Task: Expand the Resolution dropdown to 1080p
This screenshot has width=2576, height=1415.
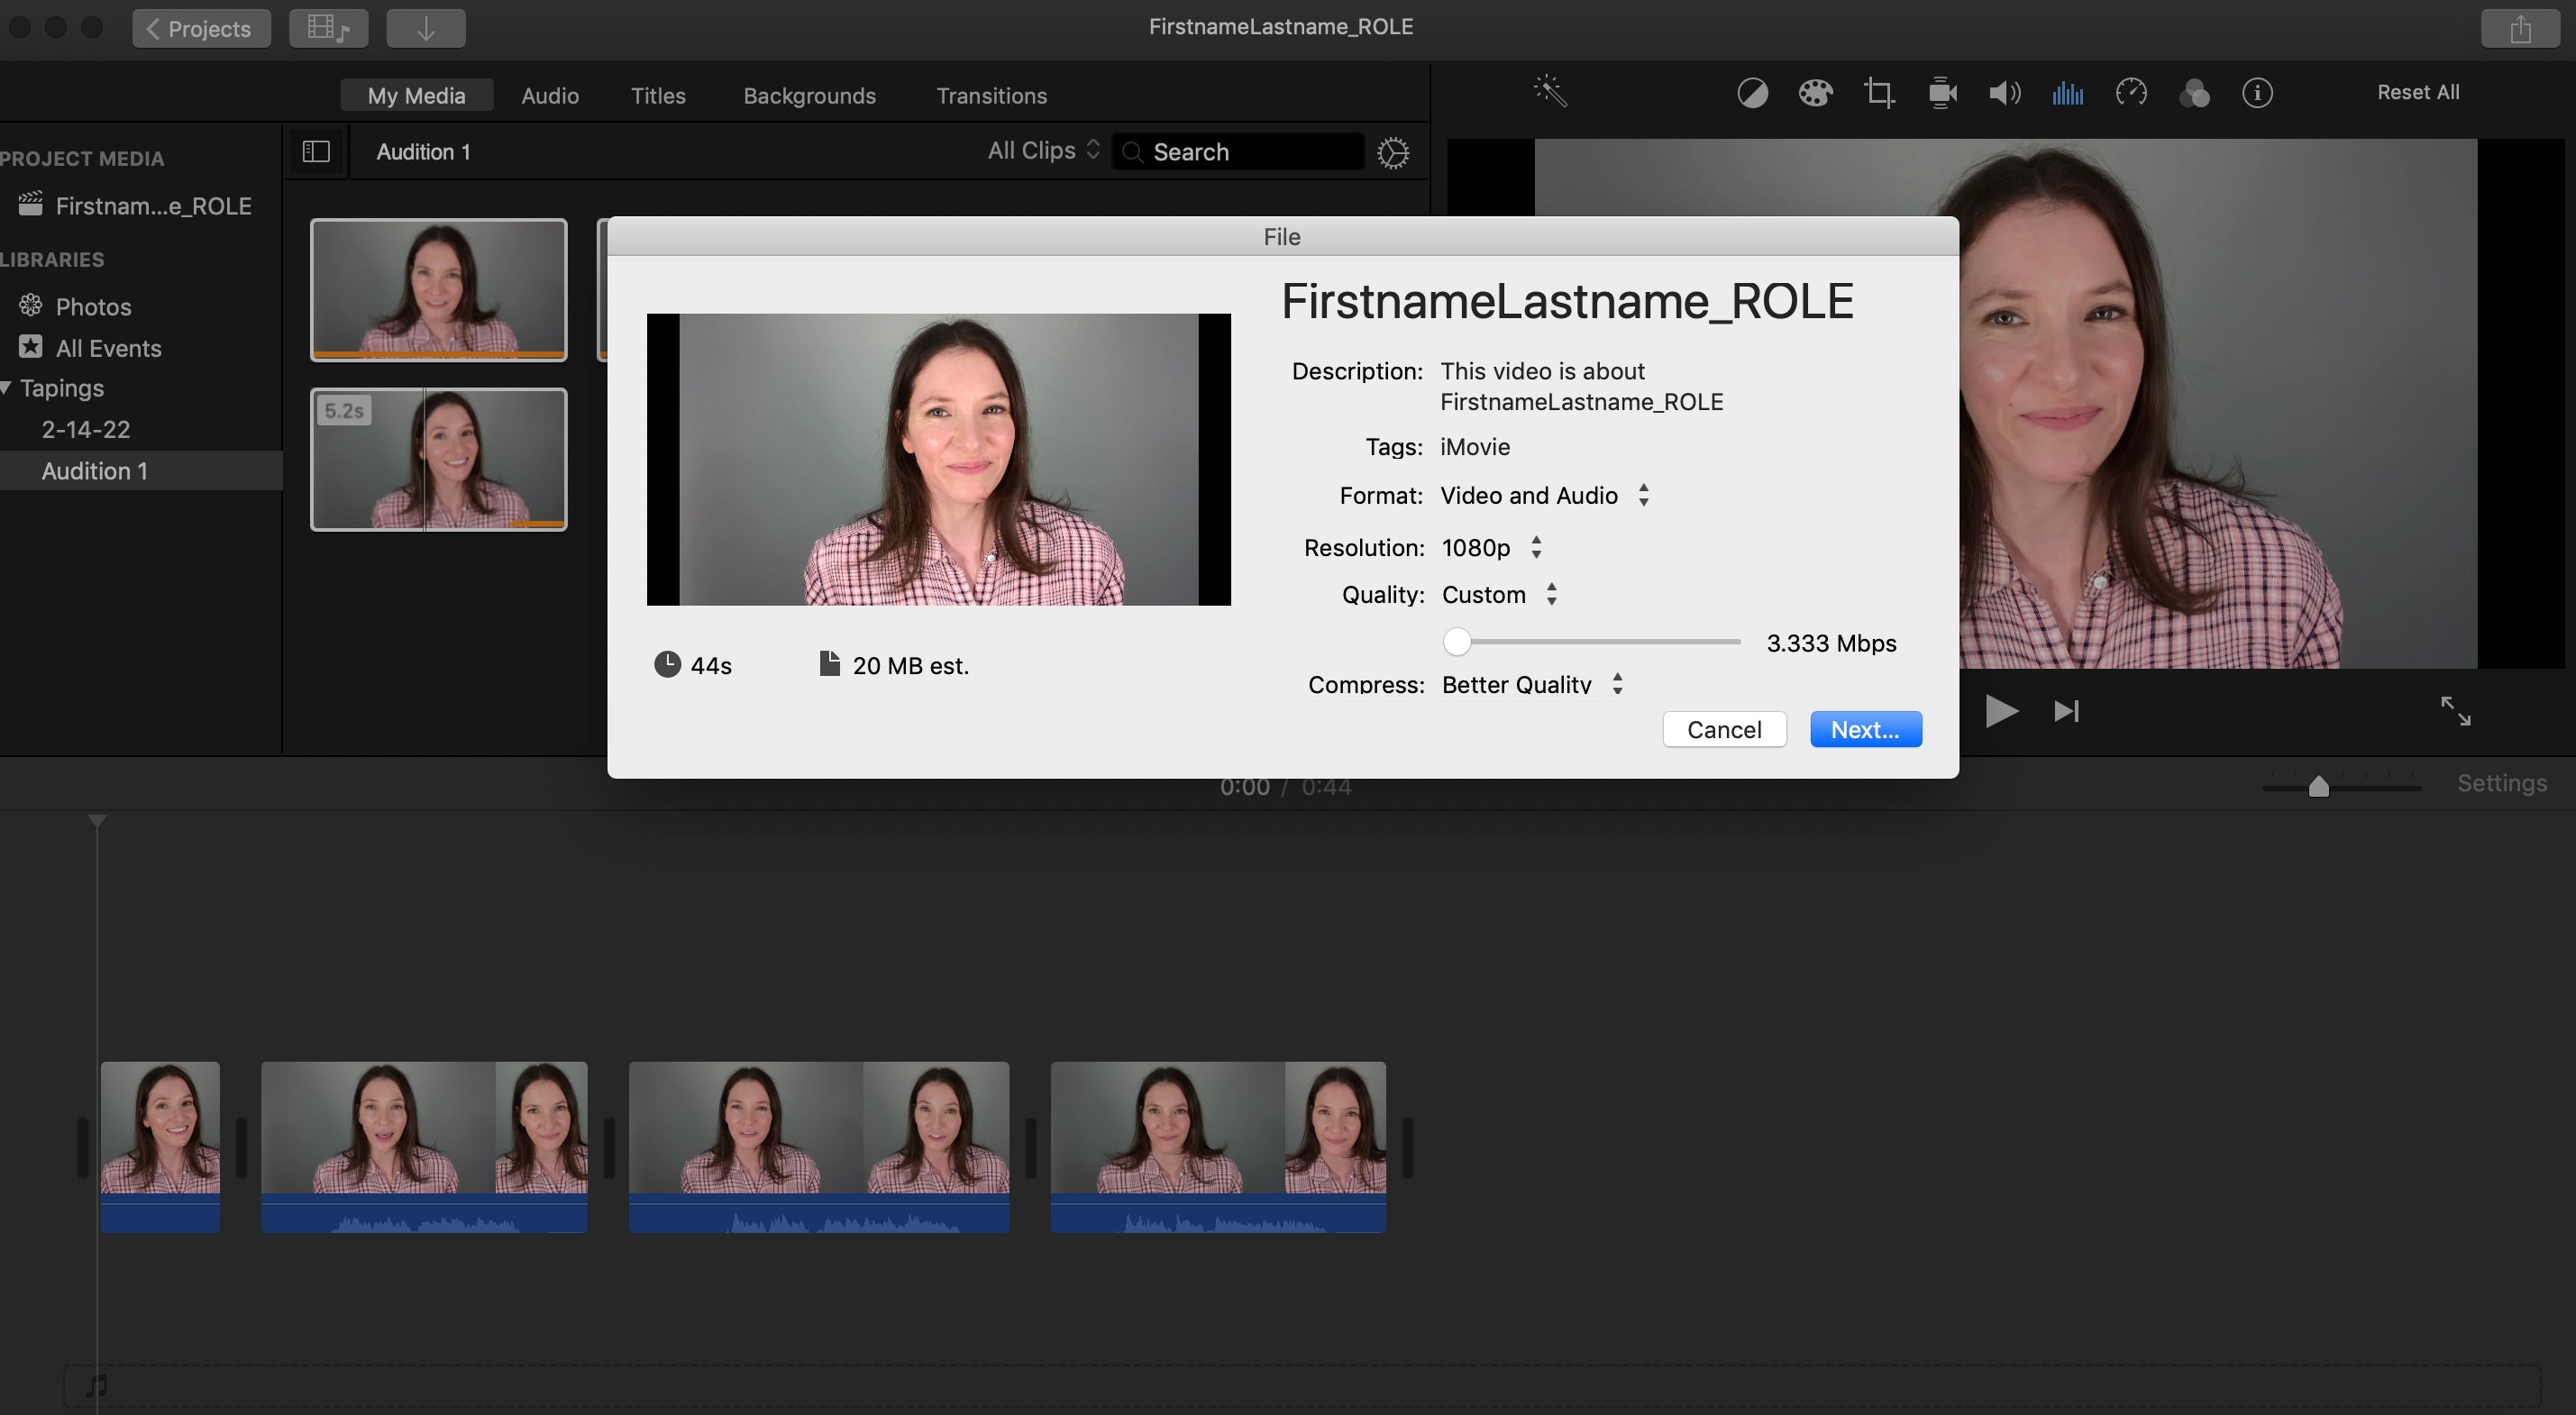Action: [x=1487, y=545]
